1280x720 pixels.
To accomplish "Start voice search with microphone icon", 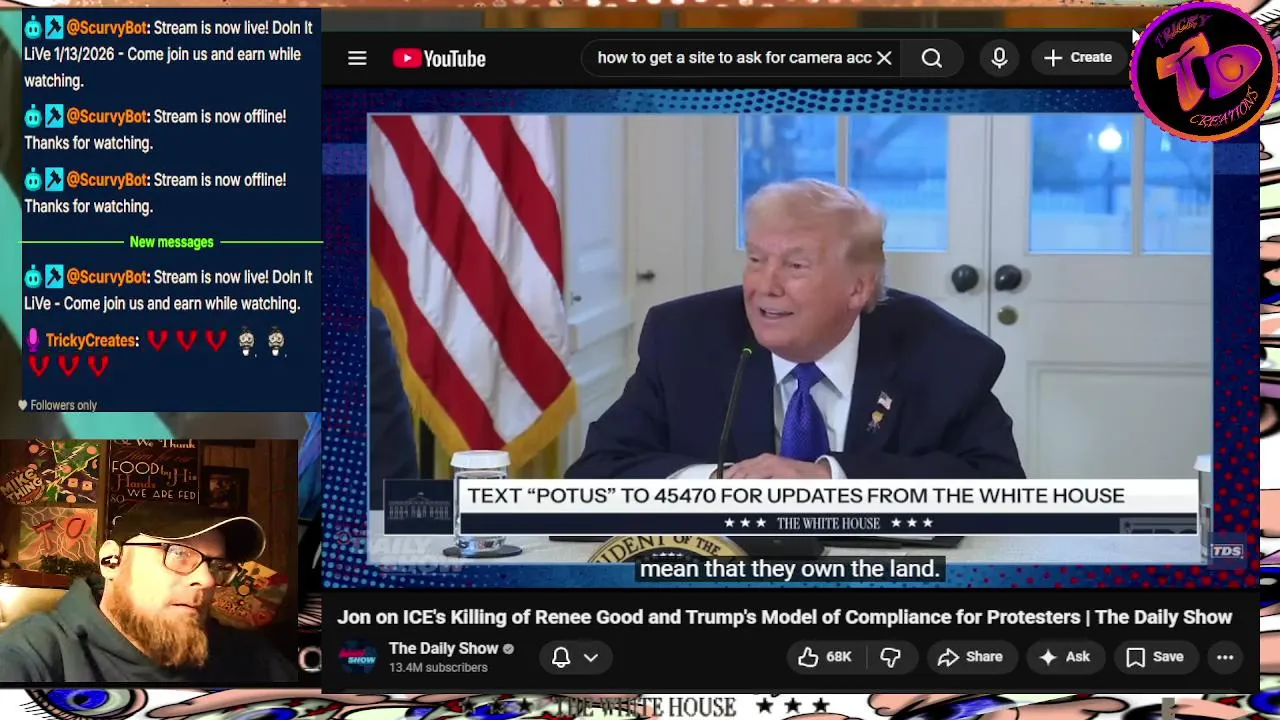I will [x=999, y=58].
